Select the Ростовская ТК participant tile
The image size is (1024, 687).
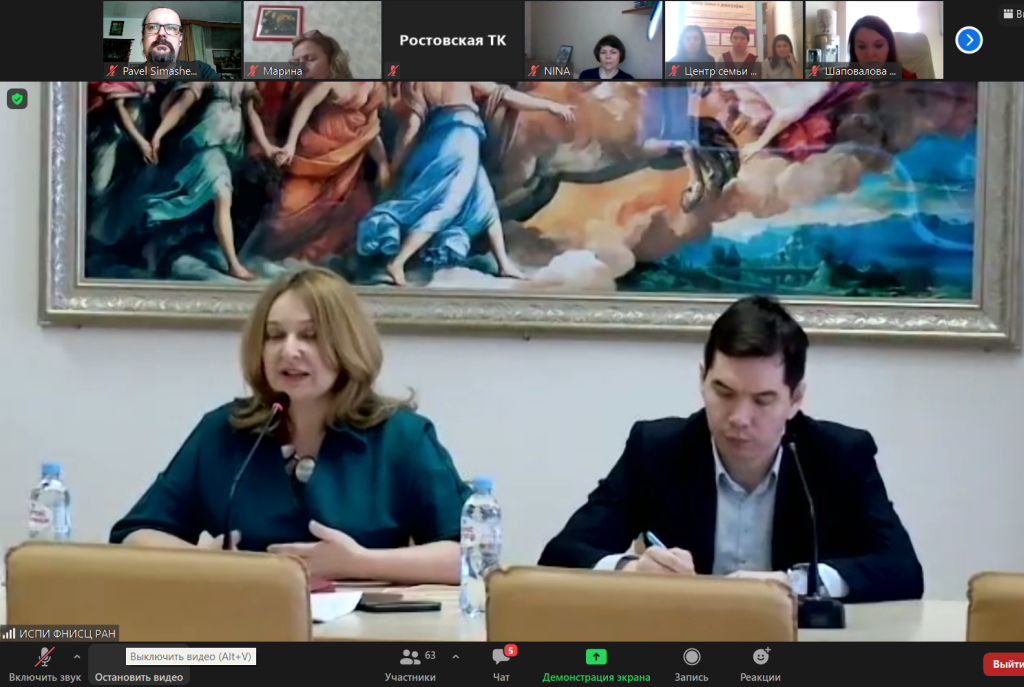(453, 40)
